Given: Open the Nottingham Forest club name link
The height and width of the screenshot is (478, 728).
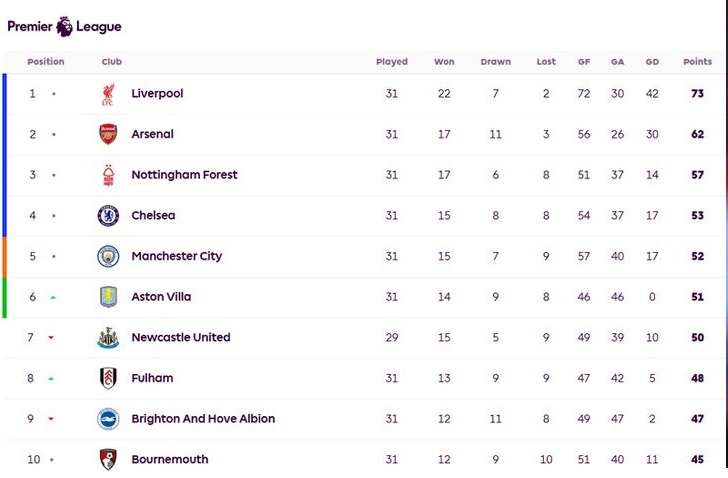Looking at the screenshot, I should pyautogui.click(x=184, y=175).
